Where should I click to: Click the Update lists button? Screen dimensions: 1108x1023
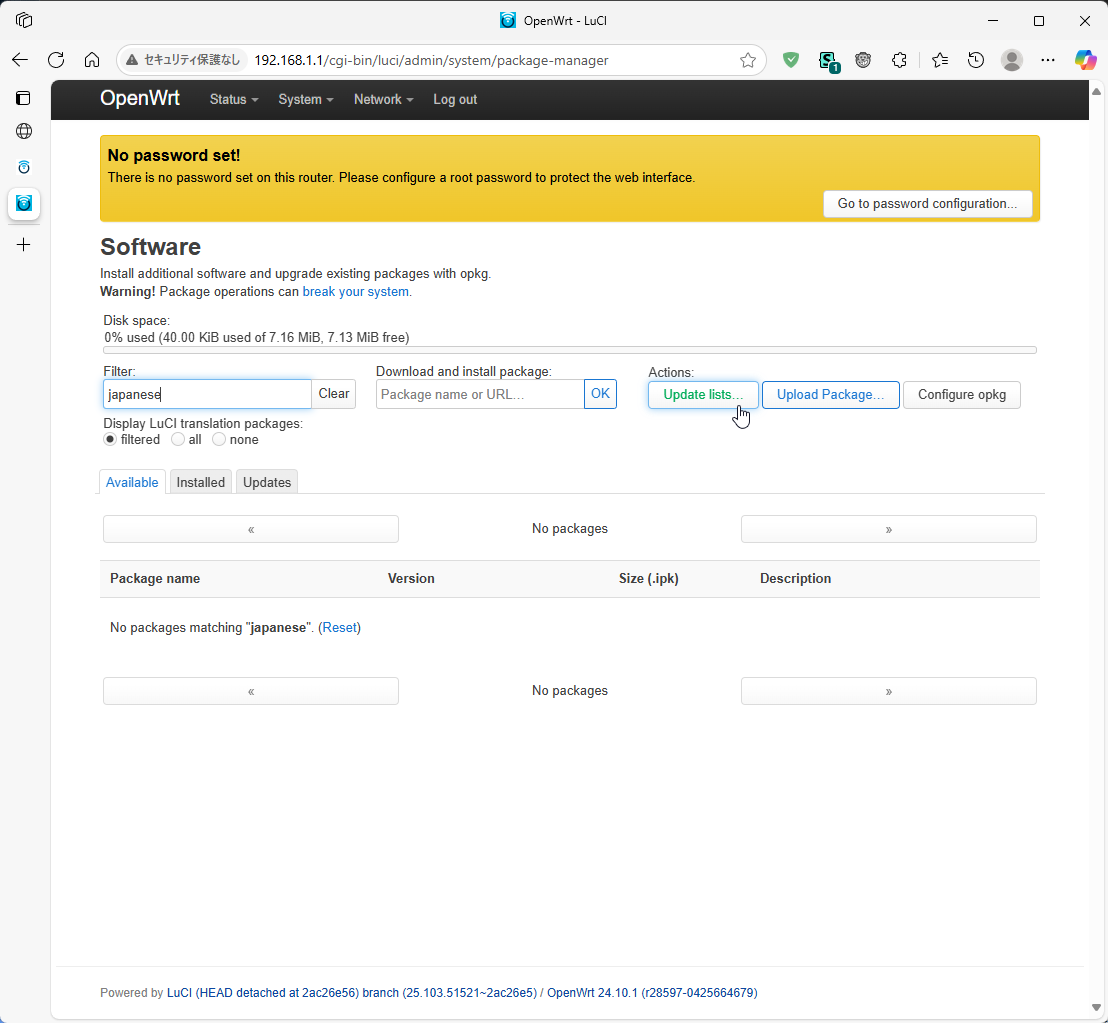coord(703,394)
